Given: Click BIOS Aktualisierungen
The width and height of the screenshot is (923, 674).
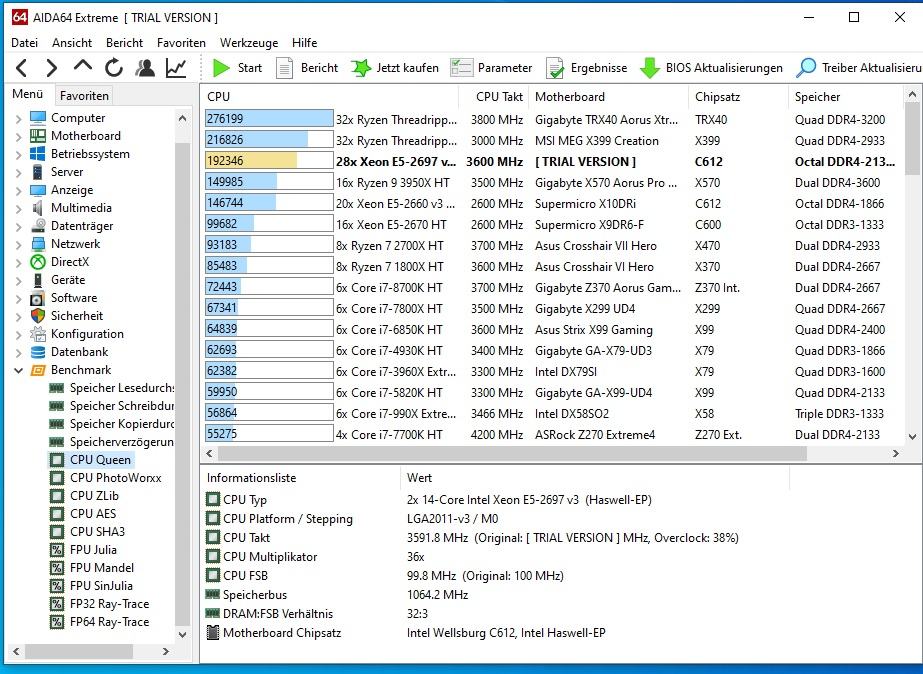Looking at the screenshot, I should pyautogui.click(x=712, y=68).
